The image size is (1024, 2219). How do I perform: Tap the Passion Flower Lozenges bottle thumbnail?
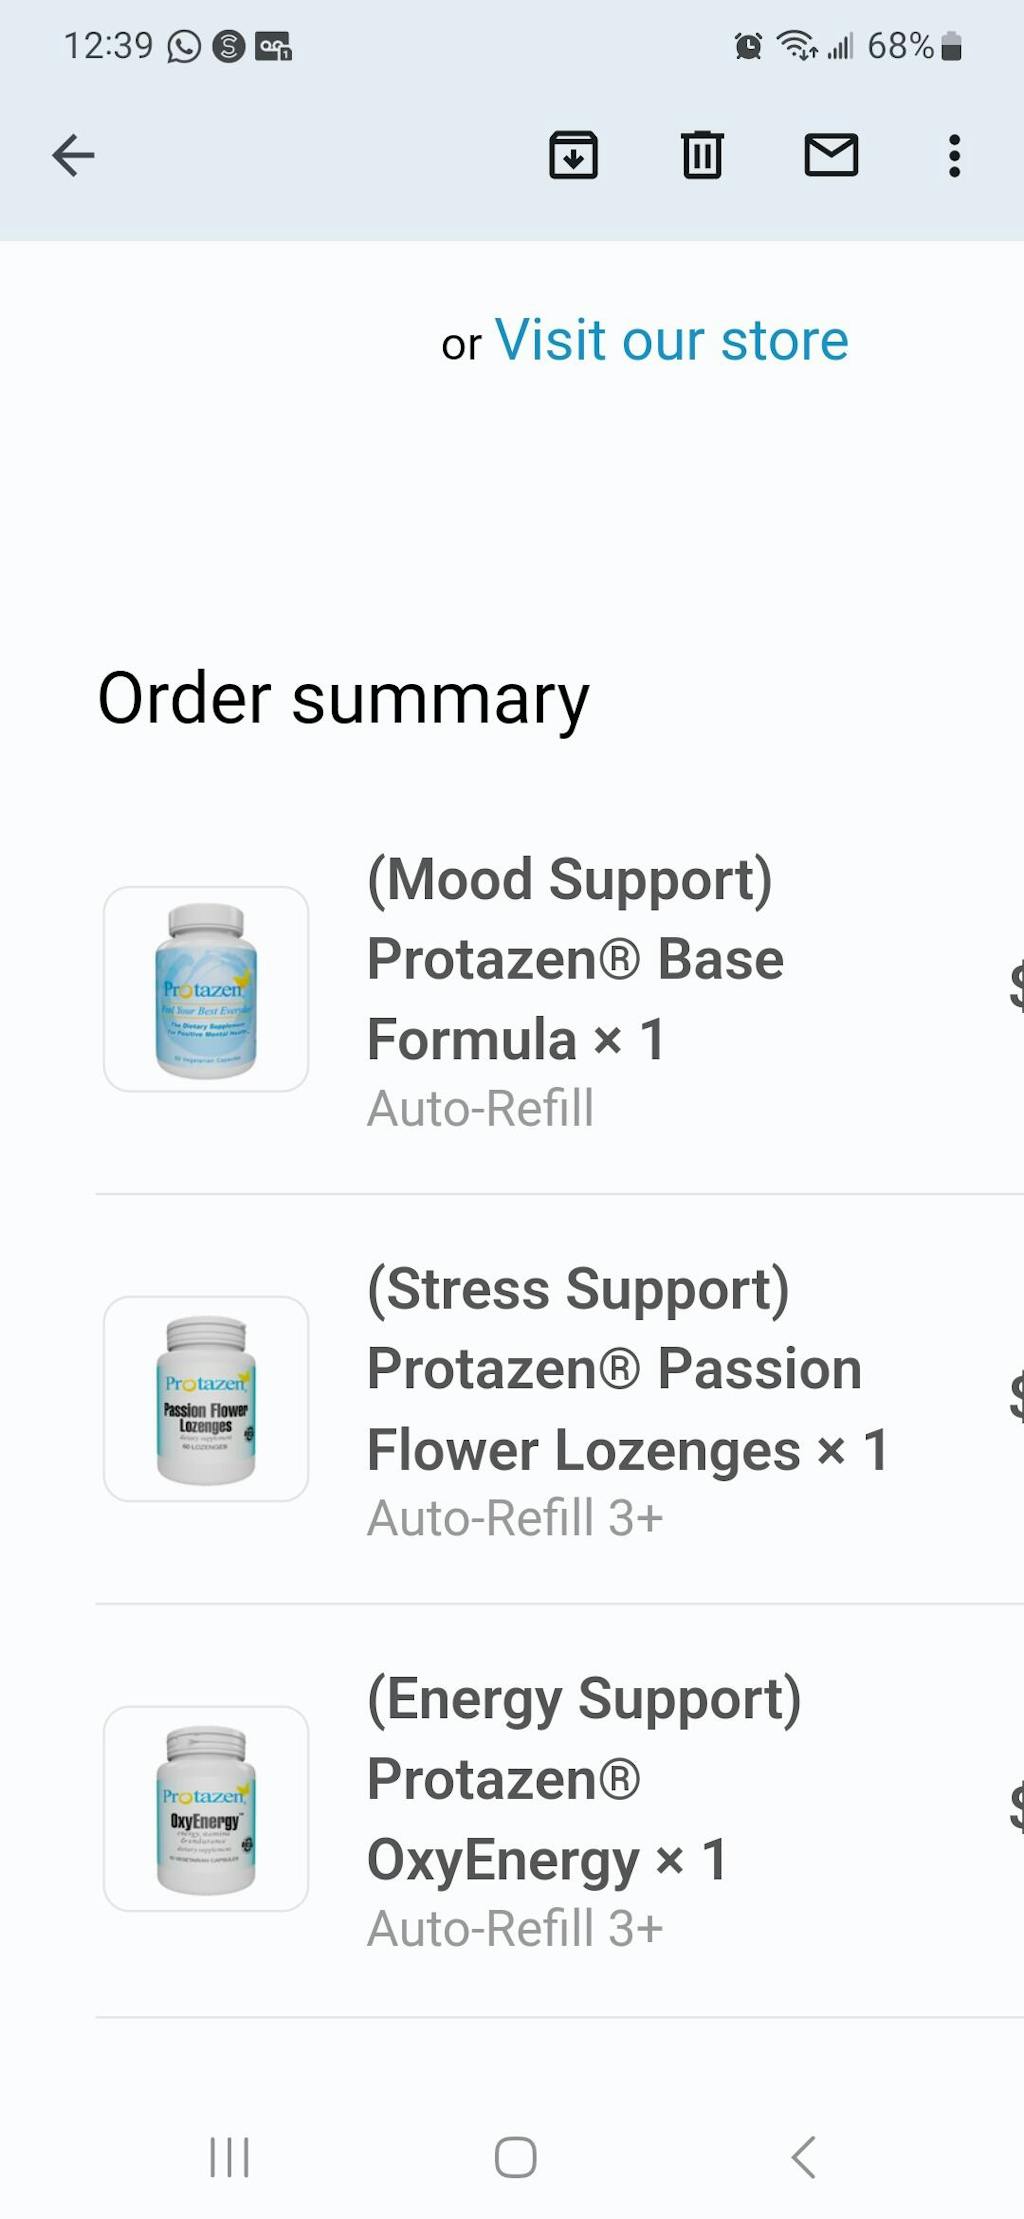206,1398
